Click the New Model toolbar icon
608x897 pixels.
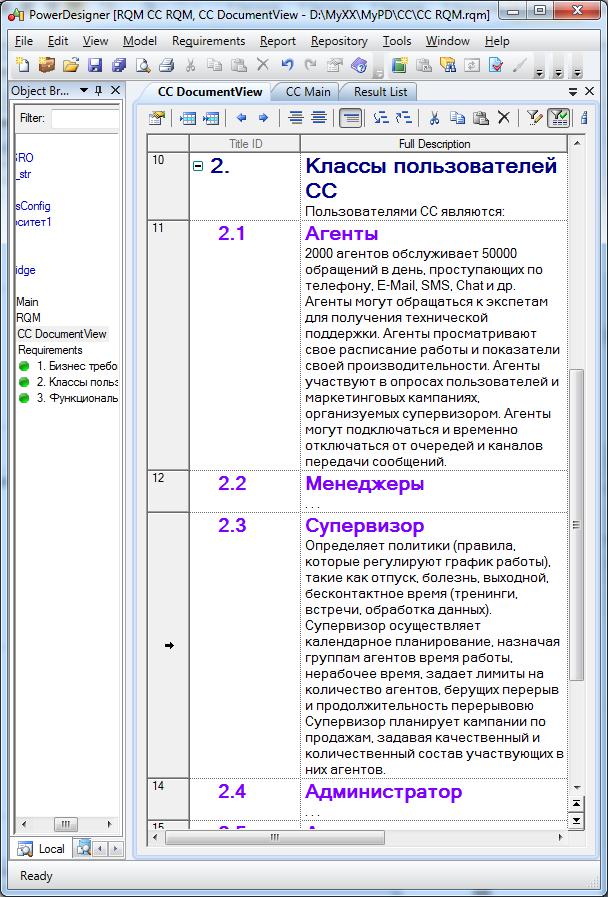tap(22, 65)
